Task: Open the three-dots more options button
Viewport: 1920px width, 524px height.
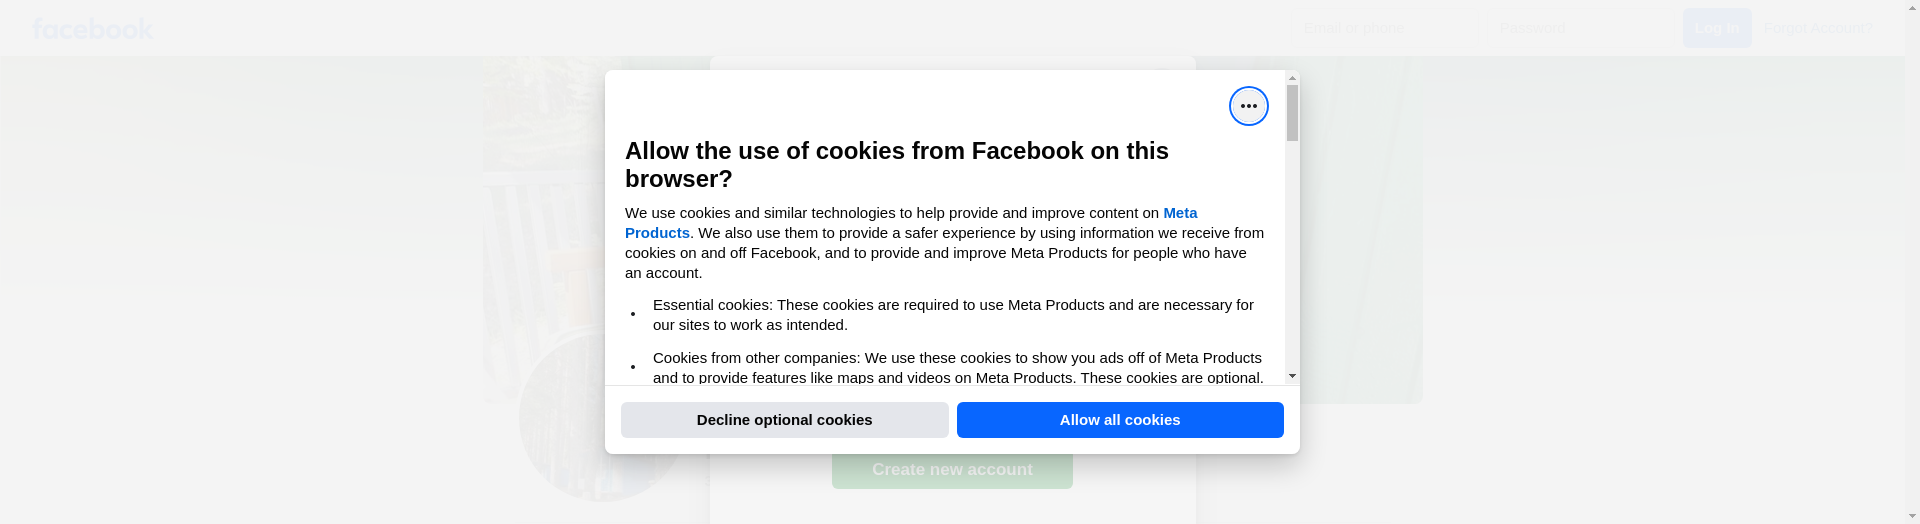Action: [1248, 106]
